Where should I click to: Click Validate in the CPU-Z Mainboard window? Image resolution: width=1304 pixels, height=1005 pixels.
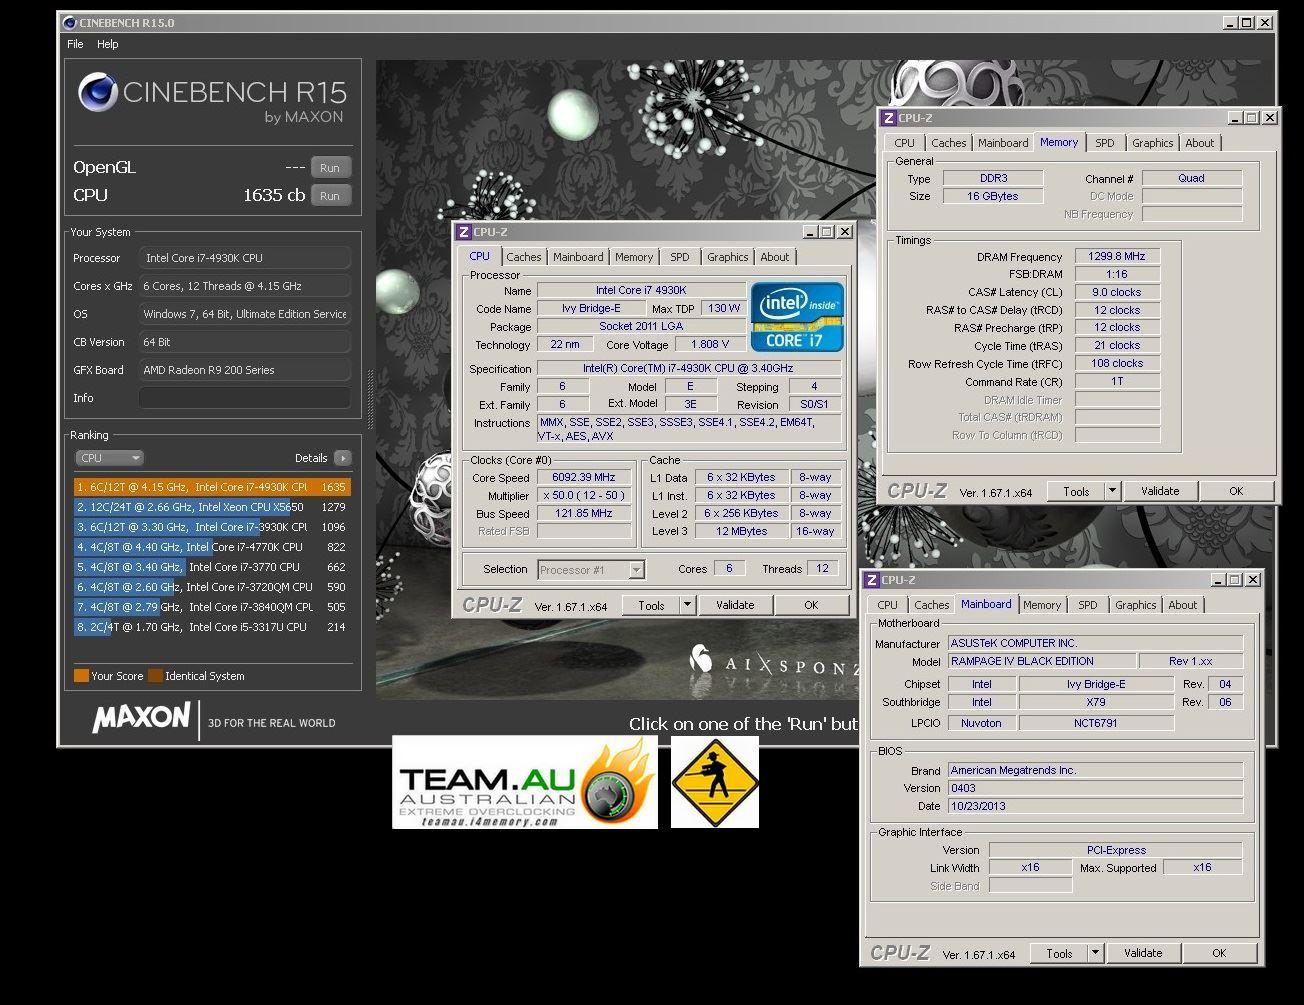(1143, 953)
